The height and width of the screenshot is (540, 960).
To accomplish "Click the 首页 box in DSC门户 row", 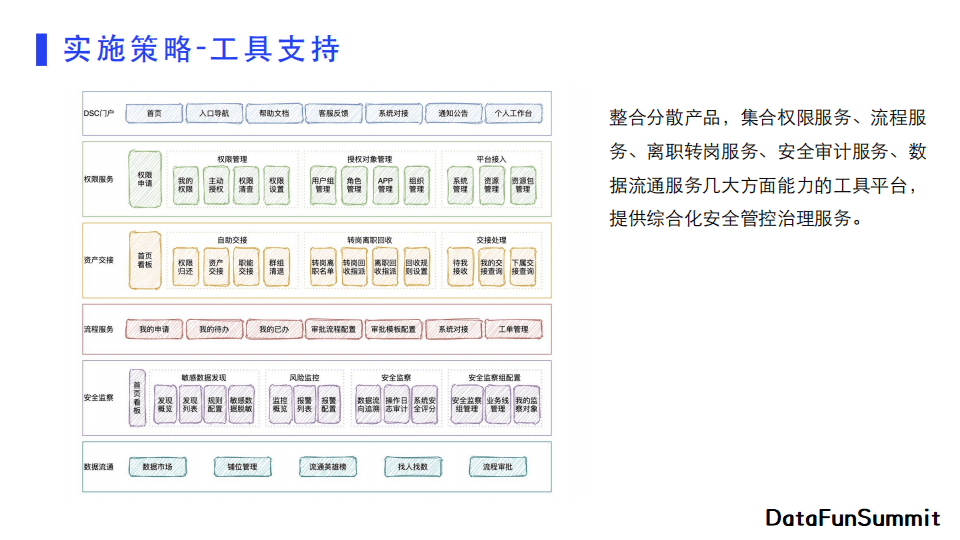I will tap(154, 113).
